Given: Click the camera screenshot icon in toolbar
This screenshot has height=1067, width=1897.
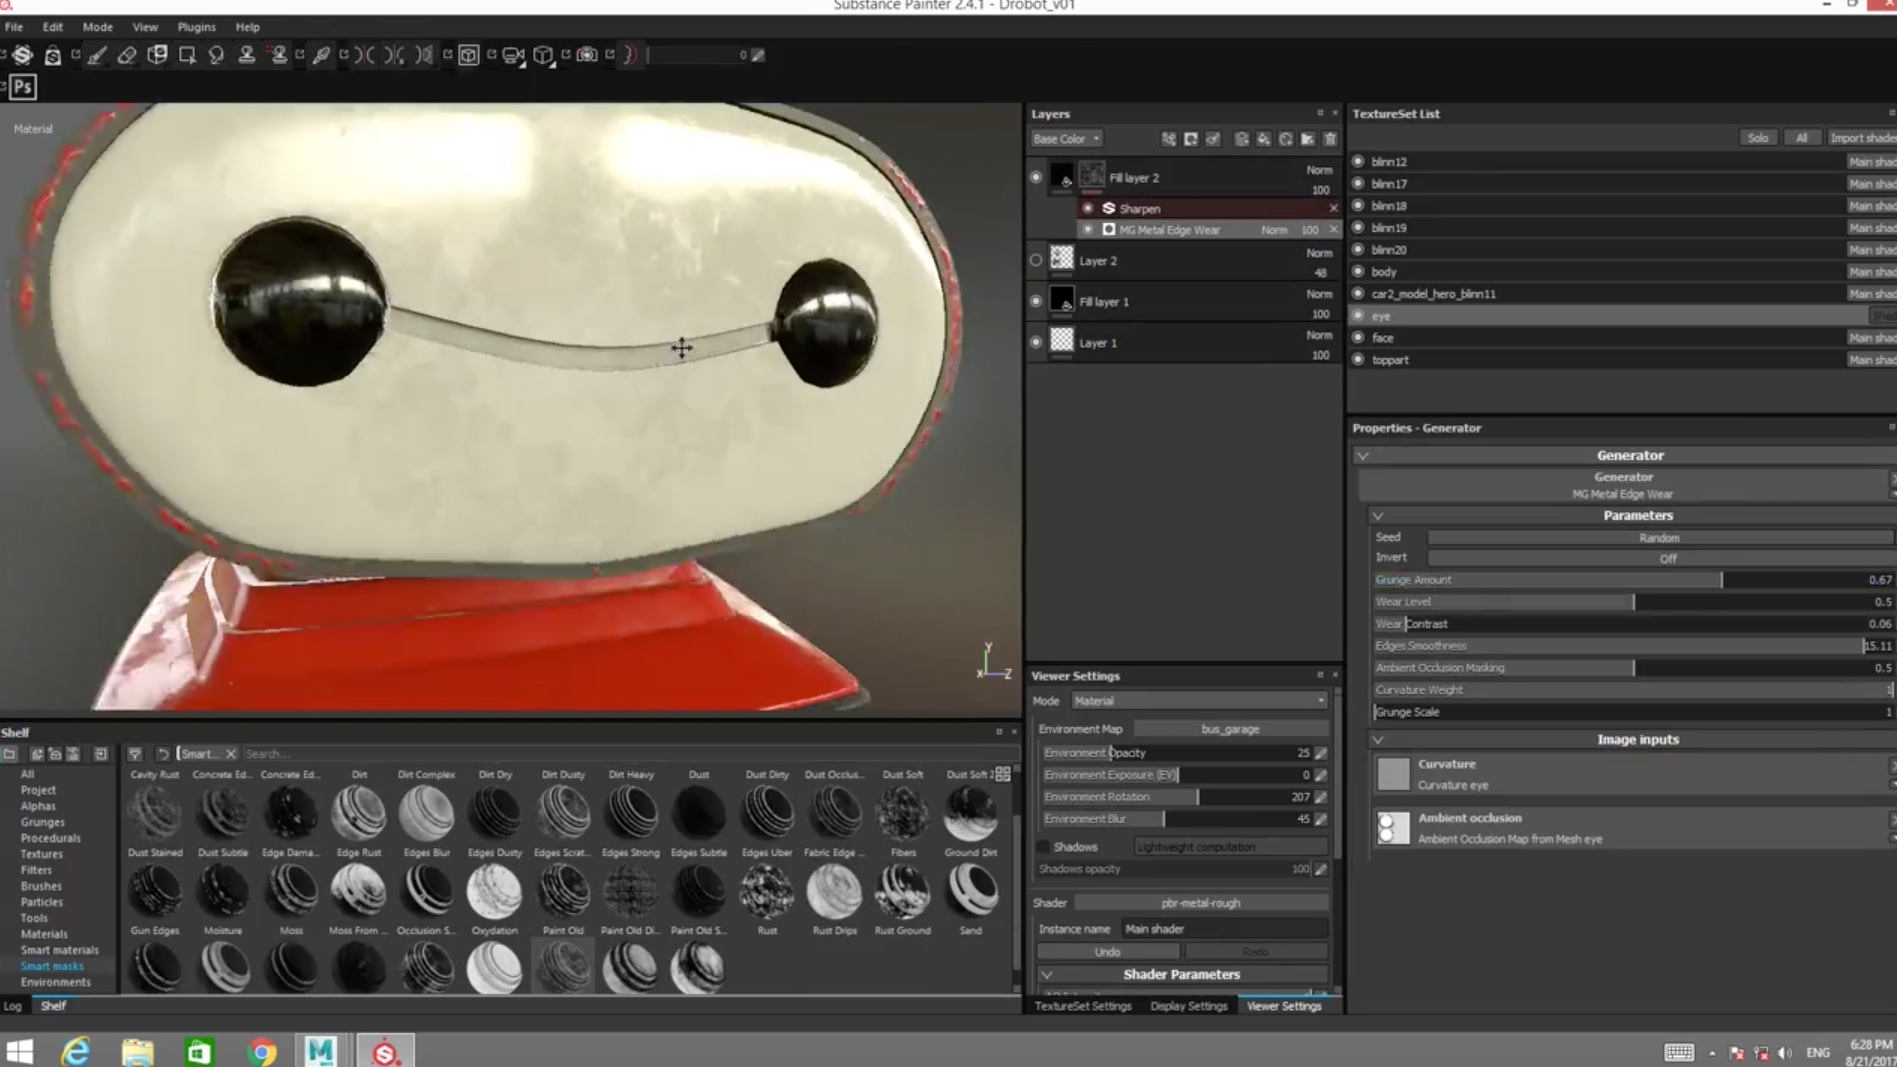Looking at the screenshot, I should [587, 55].
